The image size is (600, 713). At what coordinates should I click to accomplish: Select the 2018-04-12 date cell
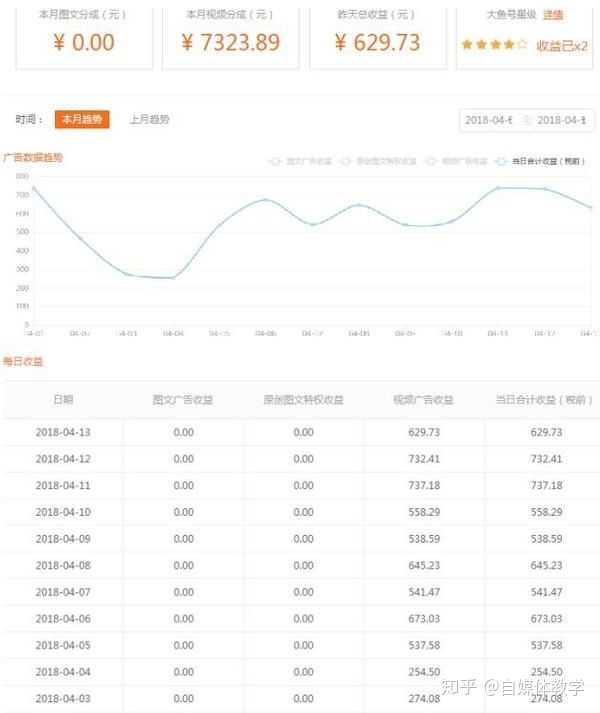[x=63, y=459]
